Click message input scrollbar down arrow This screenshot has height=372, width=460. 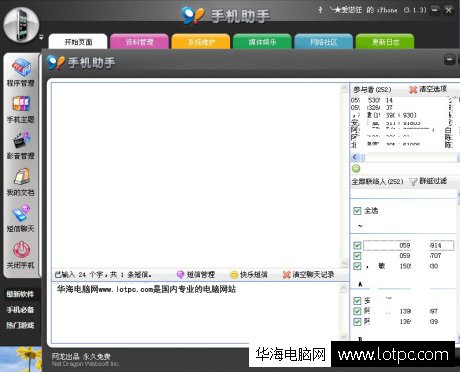coord(344,336)
